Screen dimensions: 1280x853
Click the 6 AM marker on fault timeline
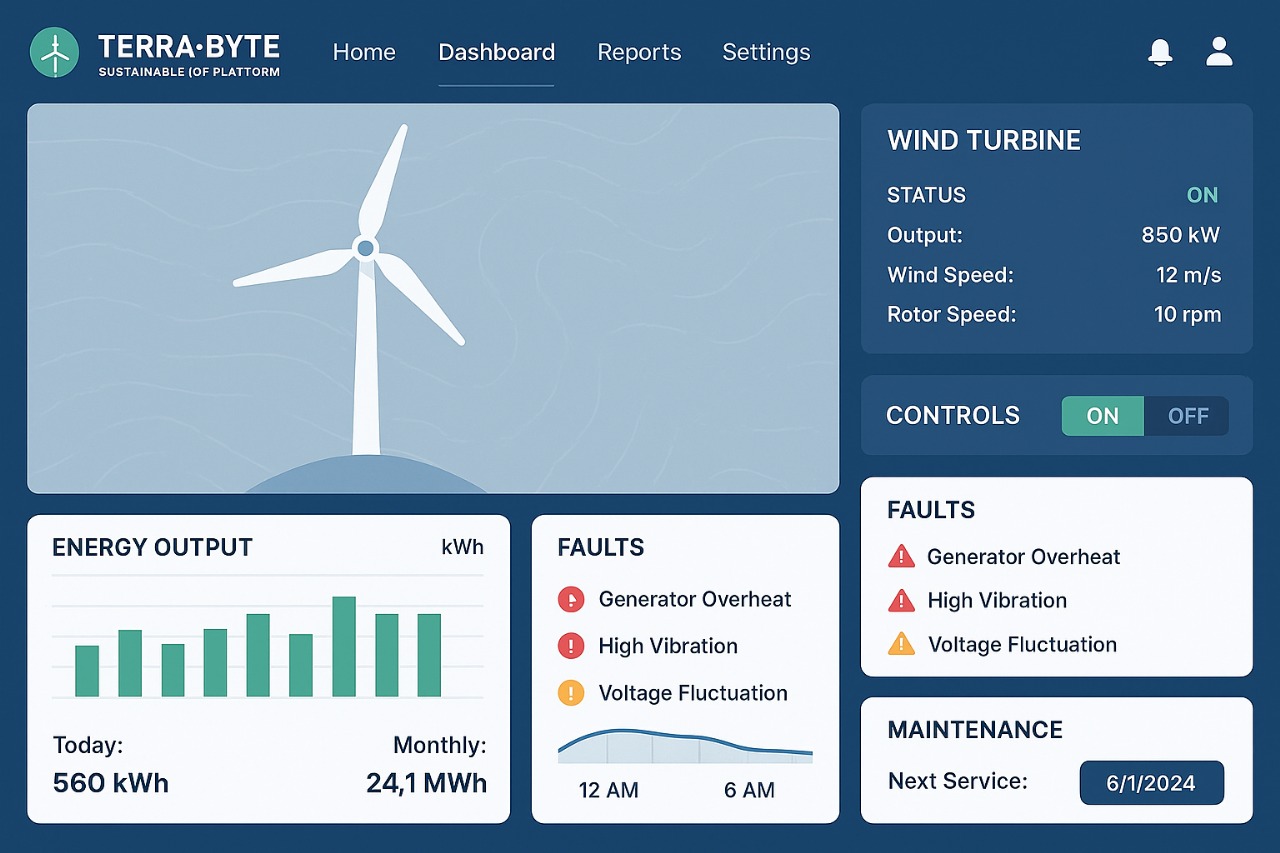tap(749, 790)
